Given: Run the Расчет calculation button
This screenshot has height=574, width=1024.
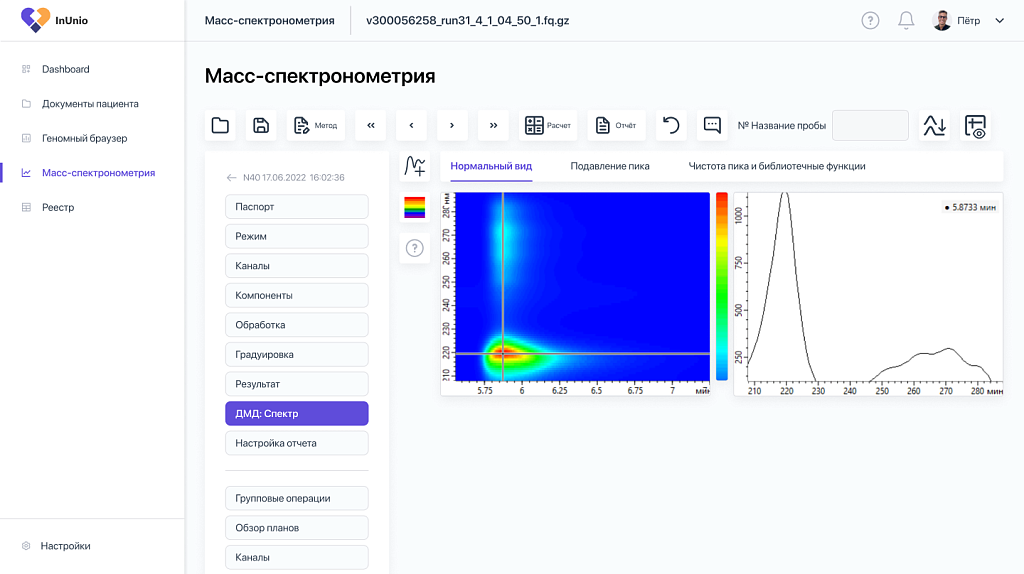Looking at the screenshot, I should [x=548, y=125].
